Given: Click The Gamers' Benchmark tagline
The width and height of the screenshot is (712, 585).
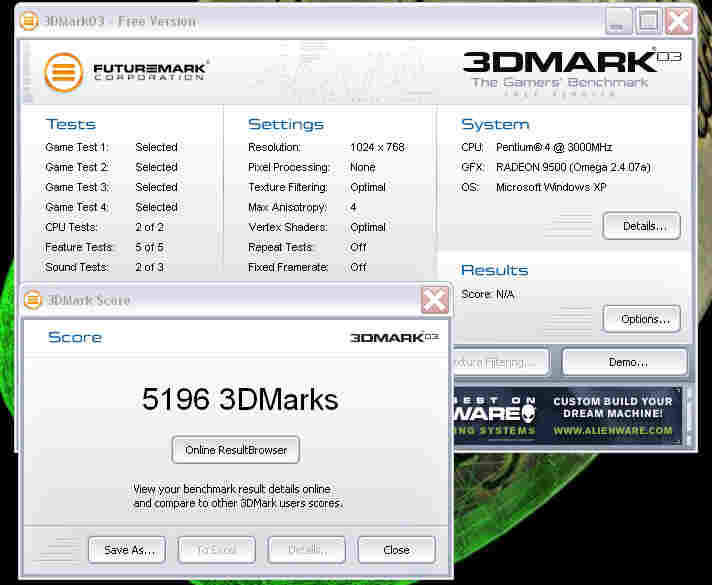Looking at the screenshot, I should (x=560, y=82).
